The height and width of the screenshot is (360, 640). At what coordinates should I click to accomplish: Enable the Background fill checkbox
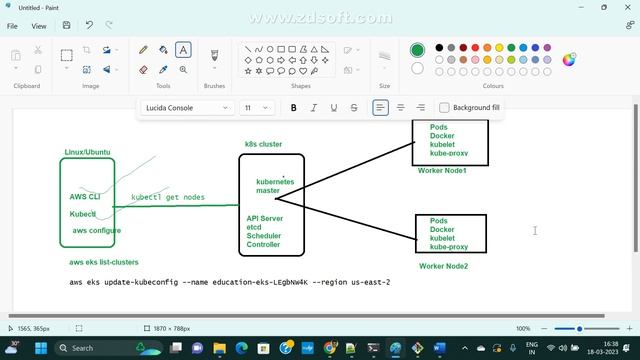pyautogui.click(x=444, y=108)
